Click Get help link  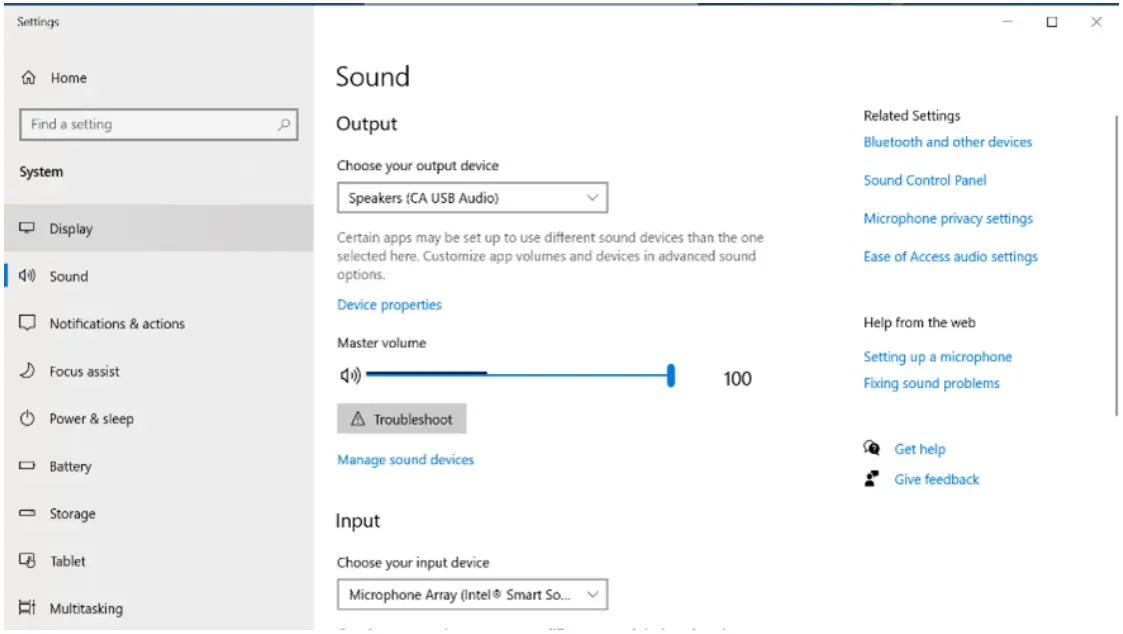click(x=919, y=449)
